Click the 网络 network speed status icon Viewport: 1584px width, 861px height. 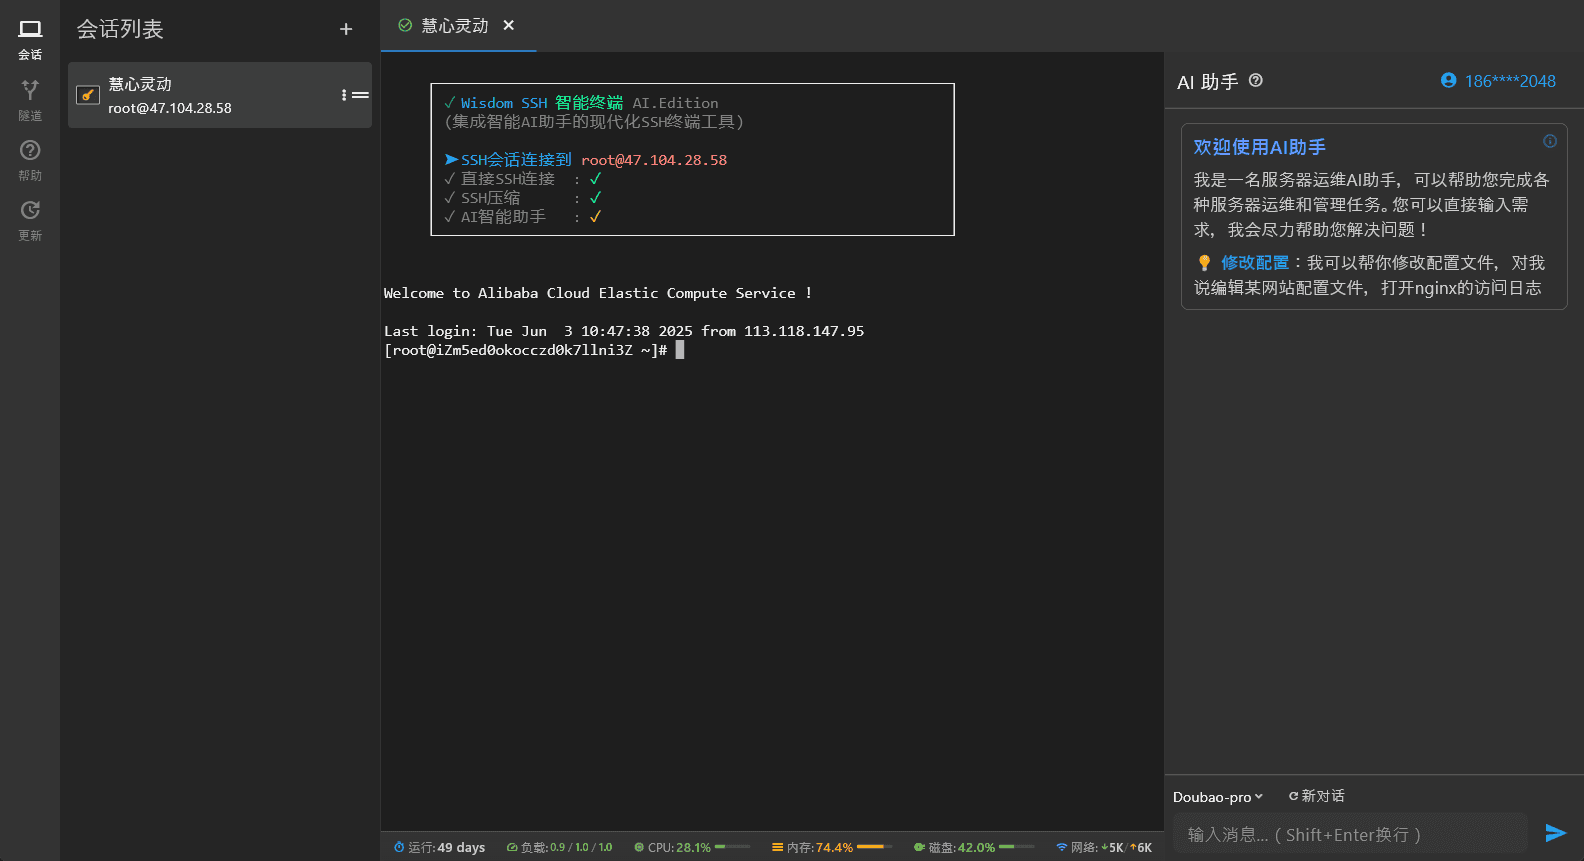click(1062, 847)
